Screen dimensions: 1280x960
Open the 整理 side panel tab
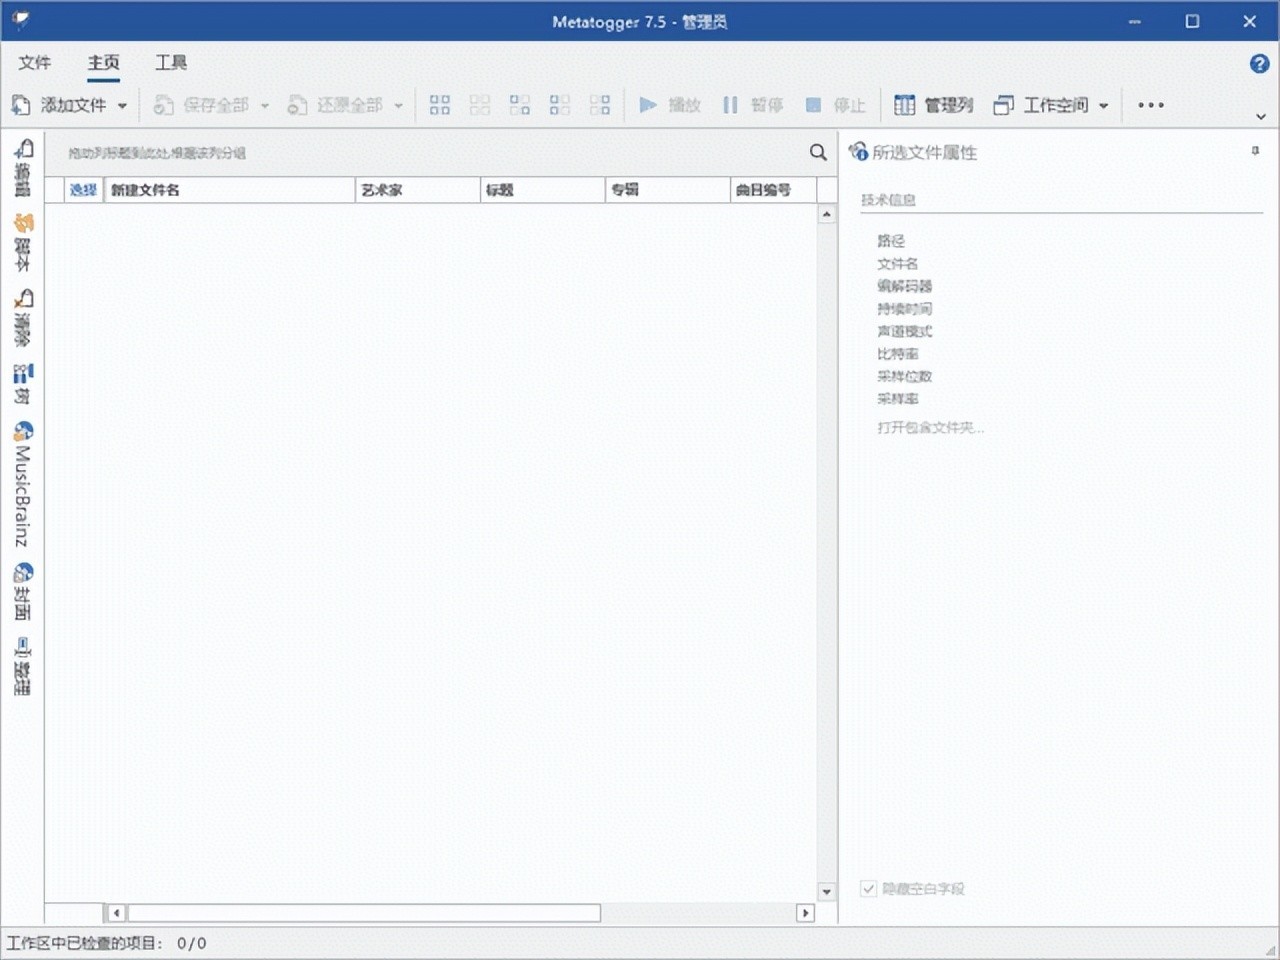click(23, 666)
